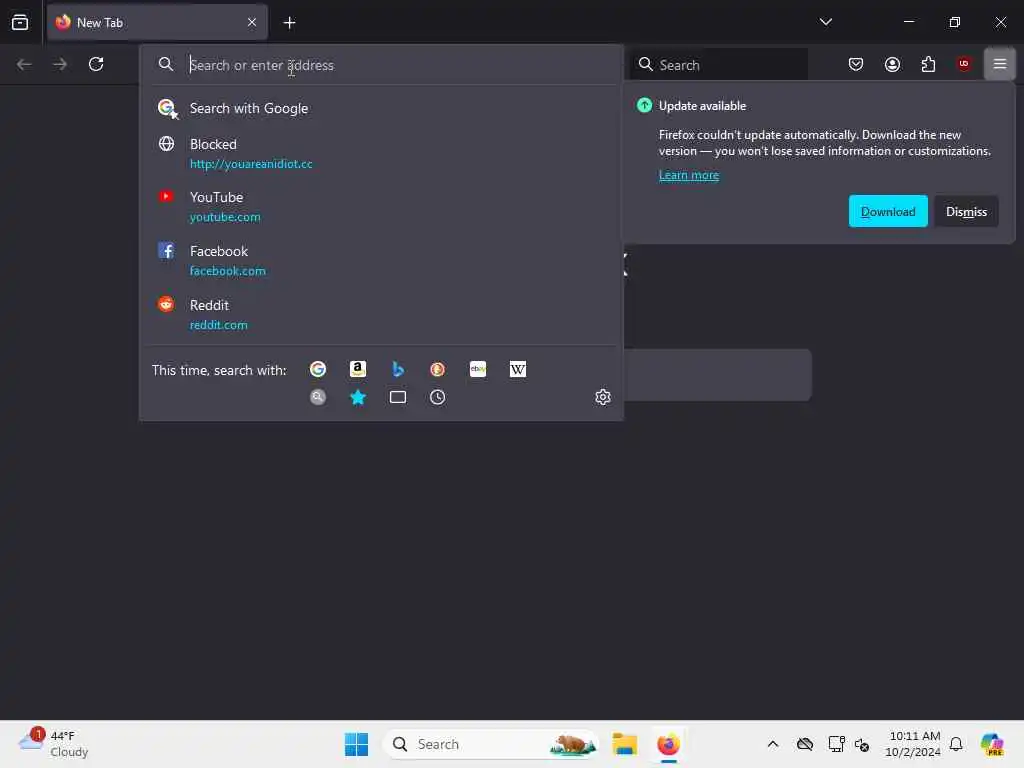Open File Explorer from taskbar
1024x768 pixels.
[624, 744]
